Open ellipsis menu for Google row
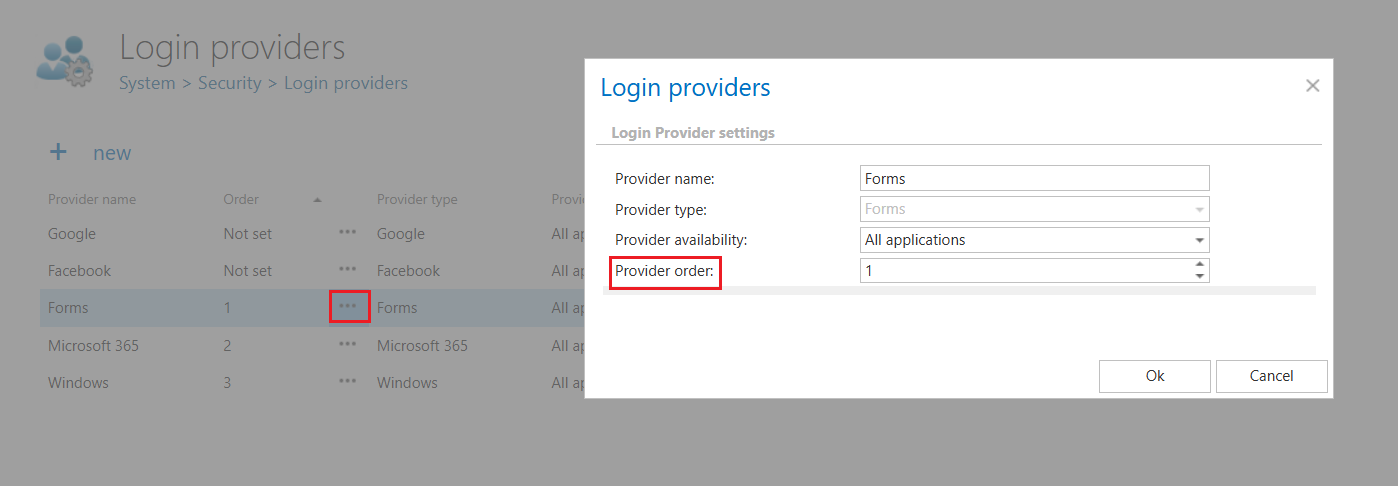 347,233
